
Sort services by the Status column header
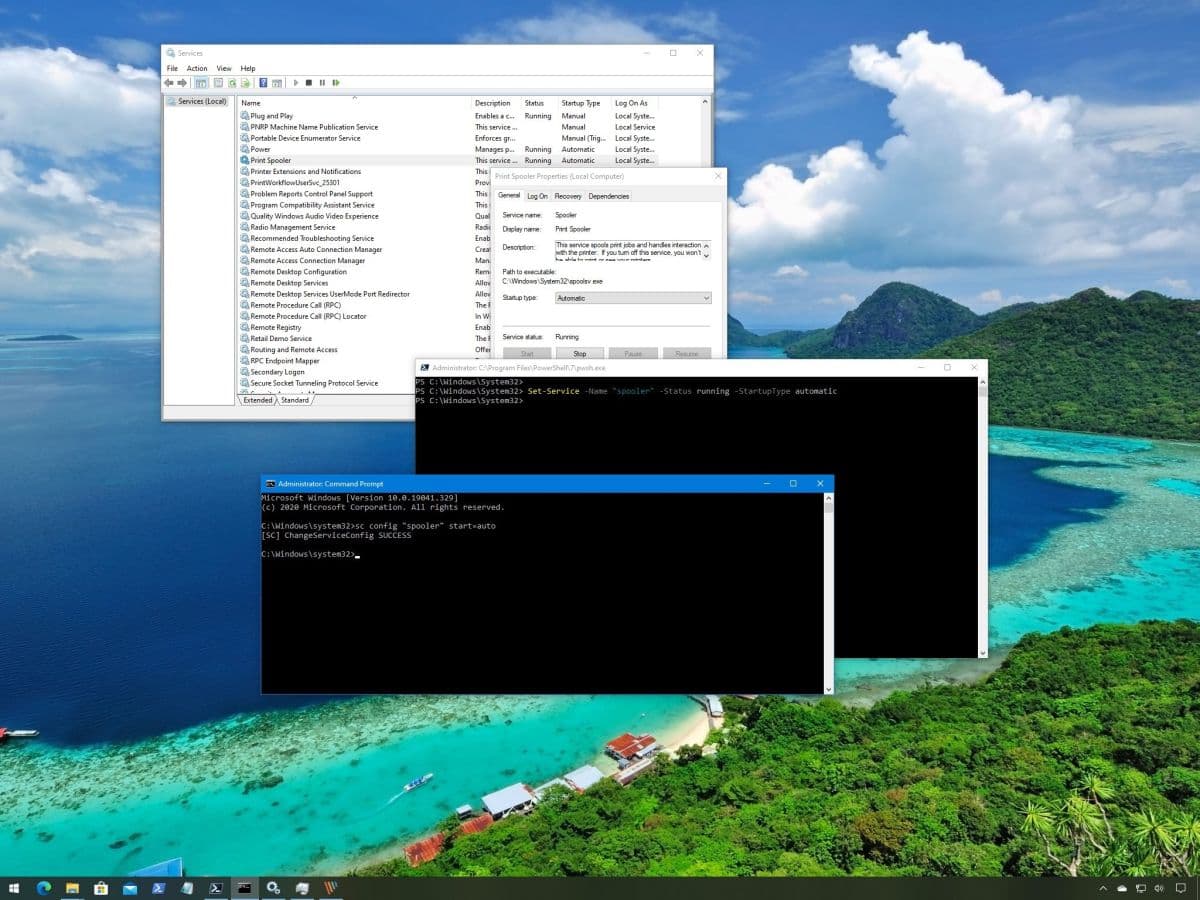pos(539,103)
